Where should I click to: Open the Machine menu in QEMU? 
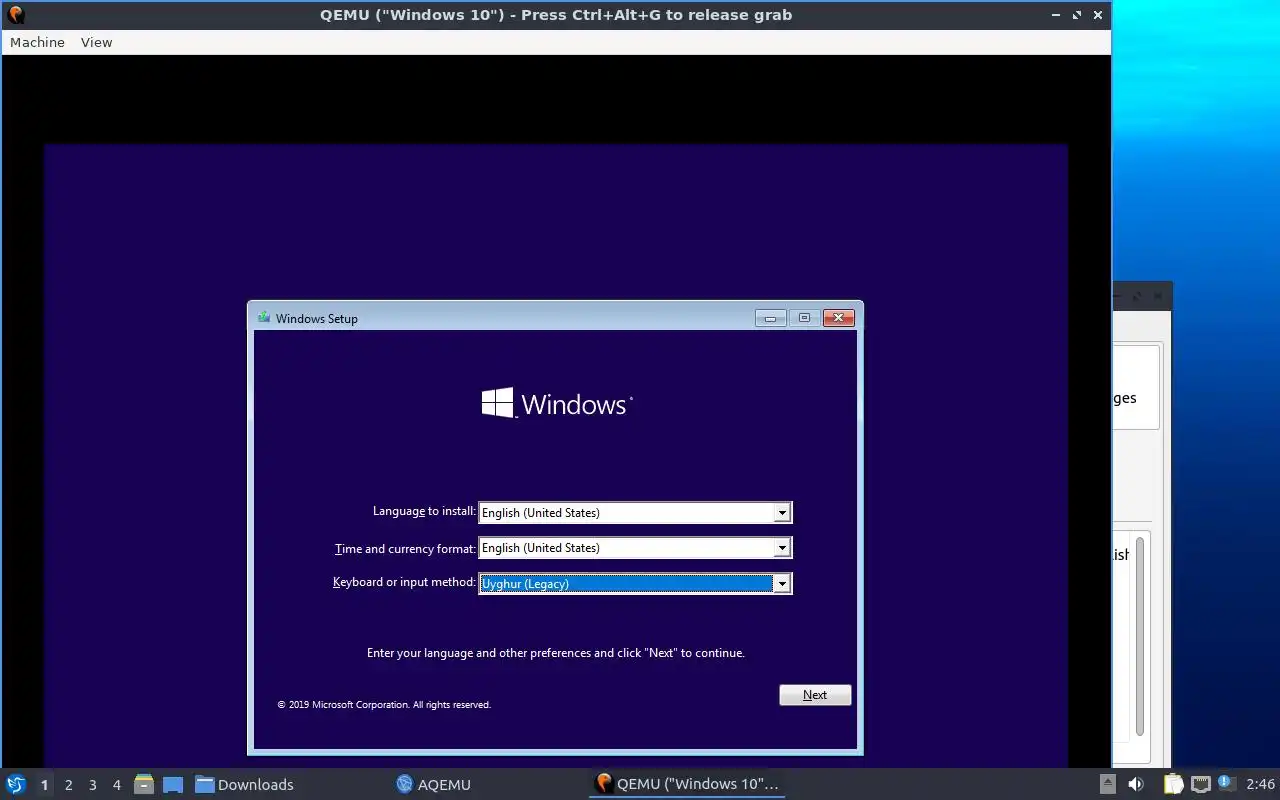[x=37, y=42]
